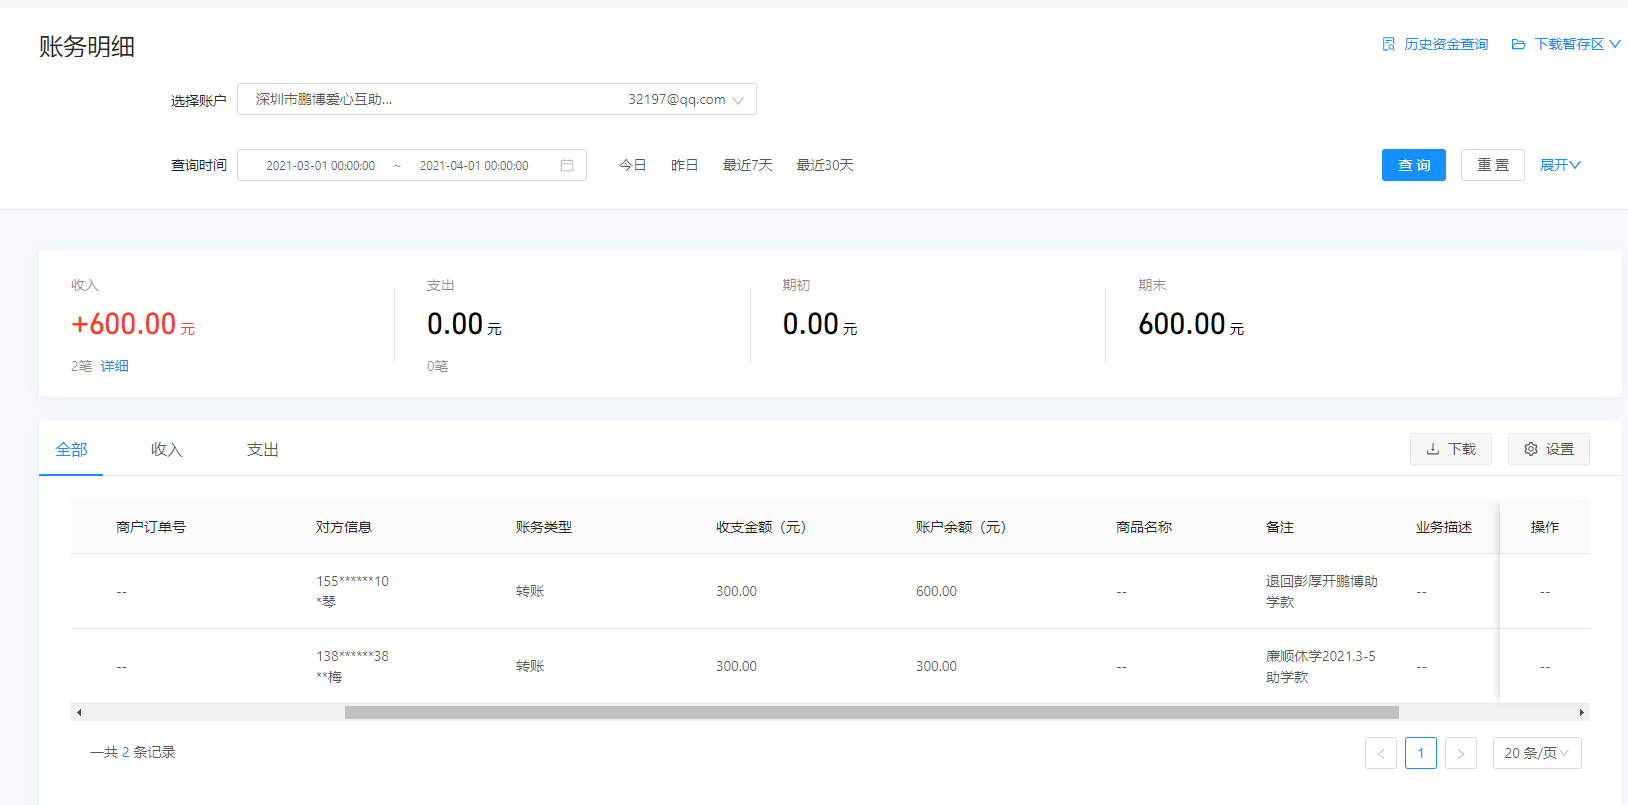Click the right arrow of horizontal scrollbar
Image resolution: width=1628 pixels, height=805 pixels.
[1581, 712]
